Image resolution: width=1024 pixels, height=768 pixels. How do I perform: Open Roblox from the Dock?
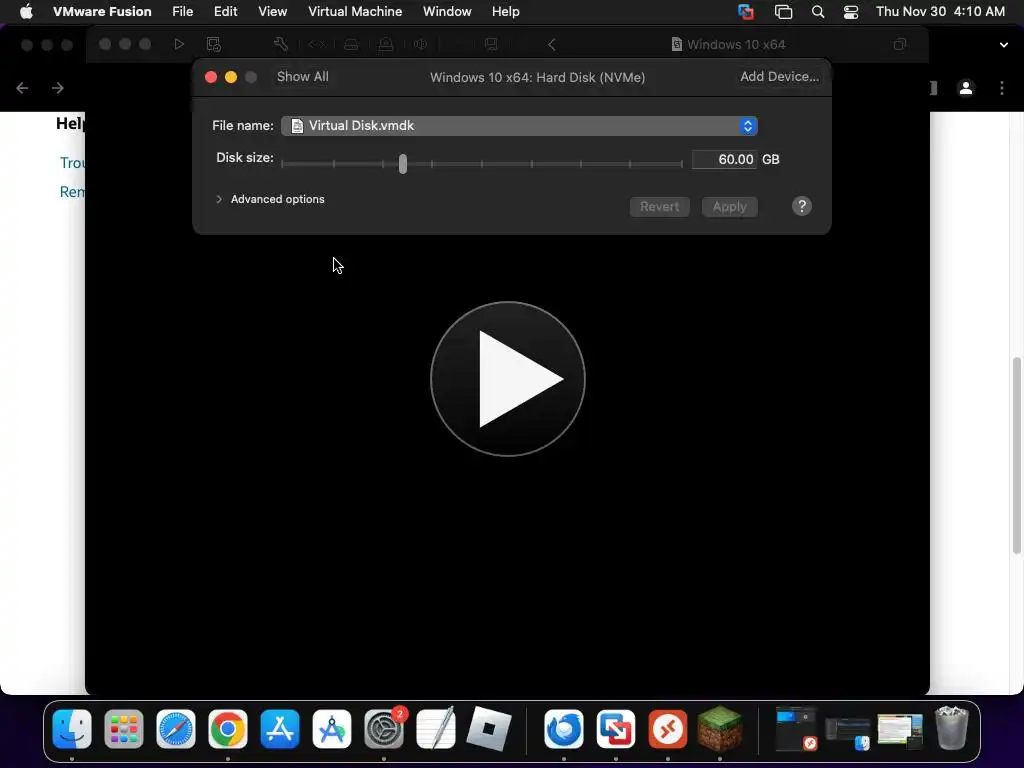tap(488, 728)
